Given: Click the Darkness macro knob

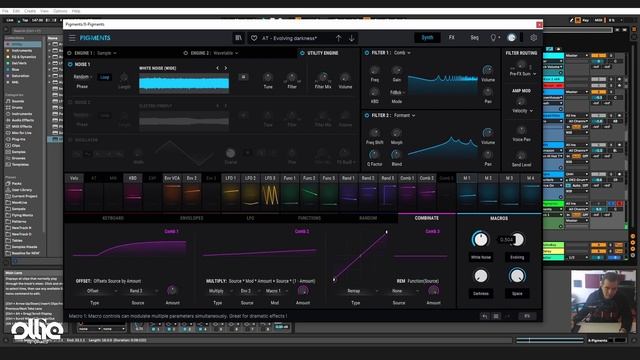Looking at the screenshot, I should coord(480,276).
